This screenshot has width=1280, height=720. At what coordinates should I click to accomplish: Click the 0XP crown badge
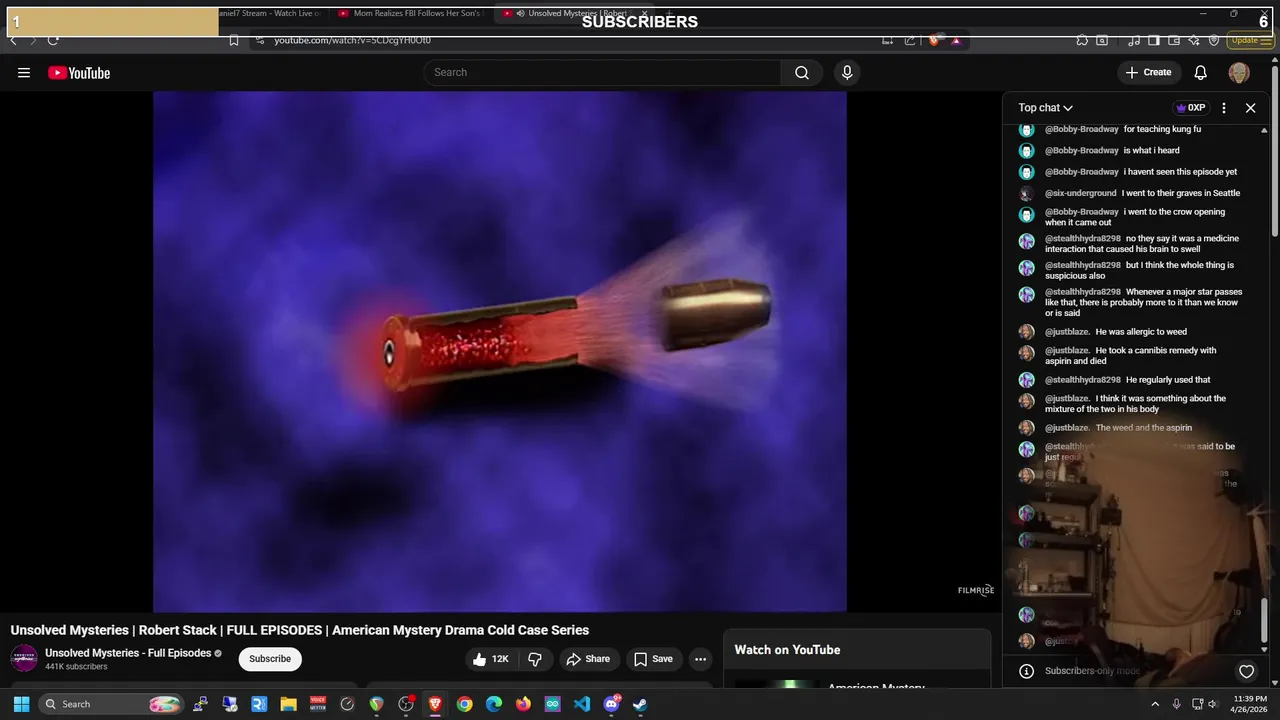click(1190, 108)
